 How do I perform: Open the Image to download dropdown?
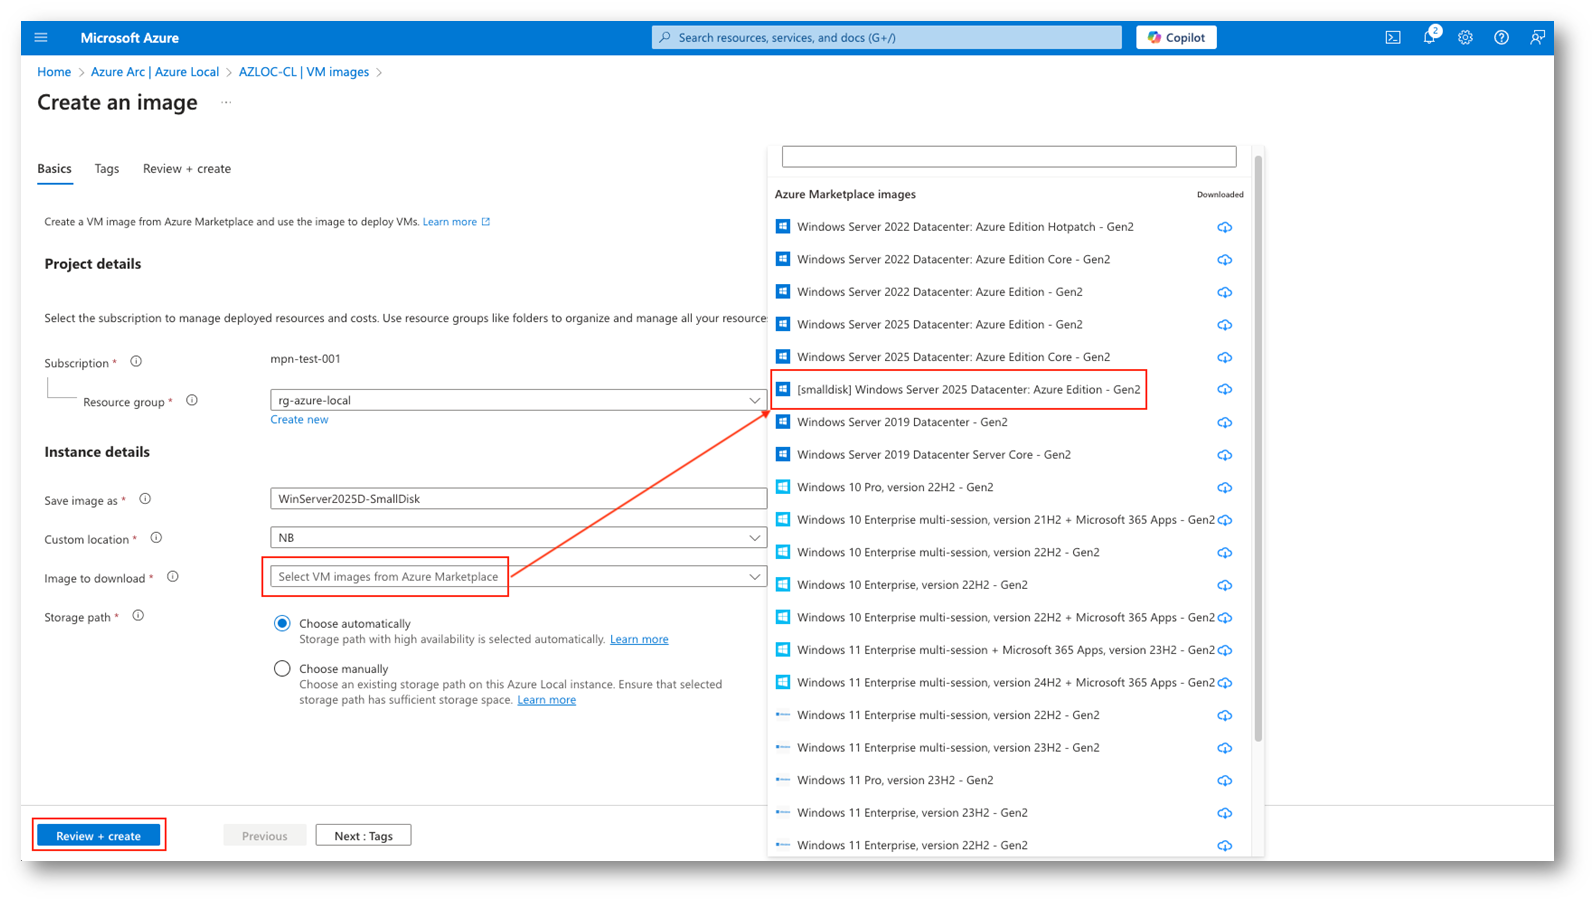click(754, 577)
